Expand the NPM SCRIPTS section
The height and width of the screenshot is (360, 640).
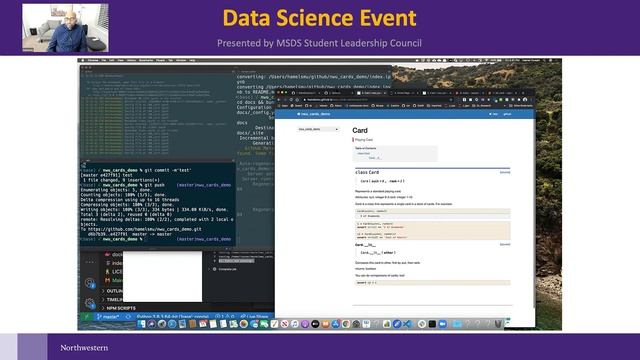119,308
